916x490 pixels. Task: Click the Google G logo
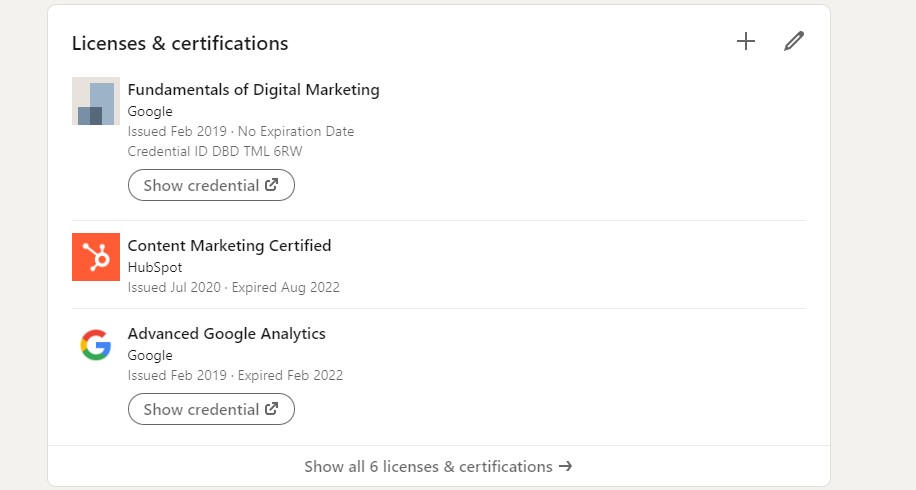coord(96,345)
